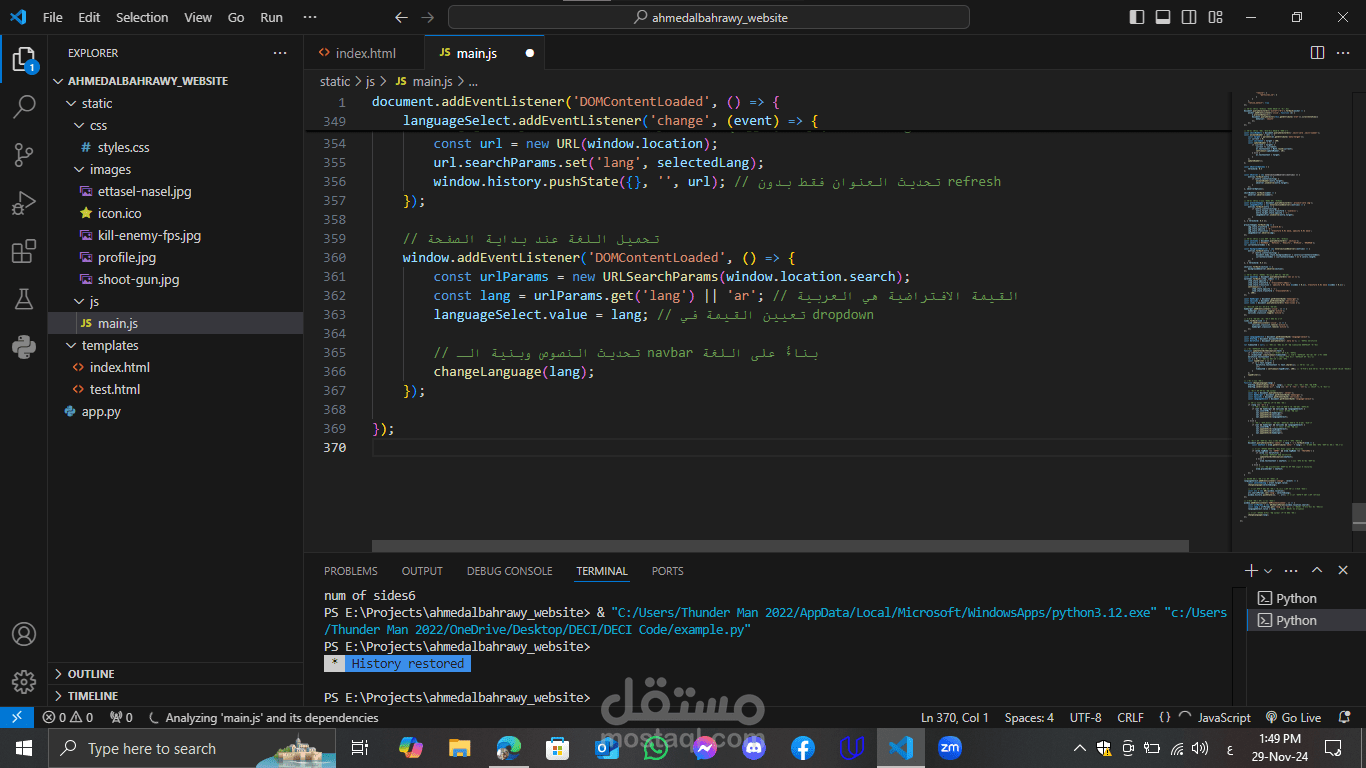This screenshot has width=1366, height=768.
Task: Open the Extensions view
Action: pos(24,252)
